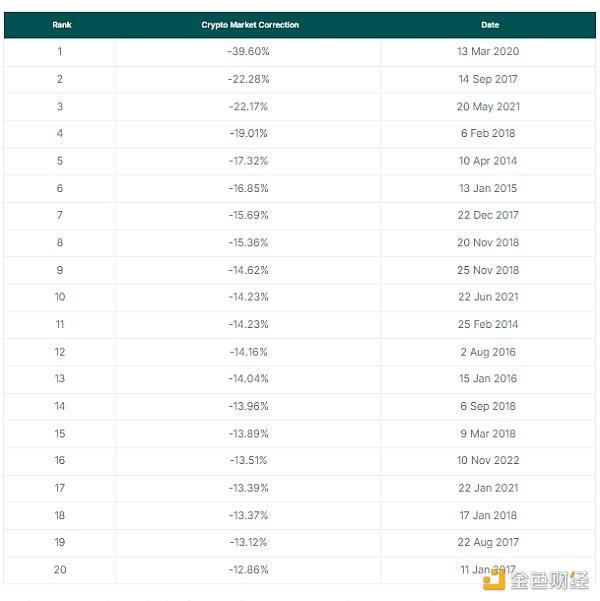This screenshot has height=601, width=600.
Task: Click the -19.01% correction value
Action: pyautogui.click(x=248, y=133)
